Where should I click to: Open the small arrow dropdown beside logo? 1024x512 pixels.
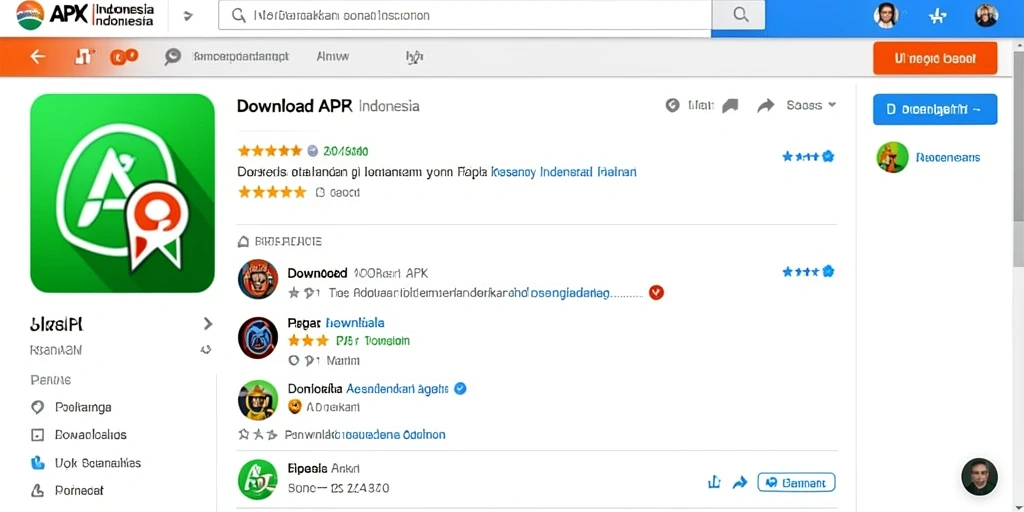click(x=188, y=15)
